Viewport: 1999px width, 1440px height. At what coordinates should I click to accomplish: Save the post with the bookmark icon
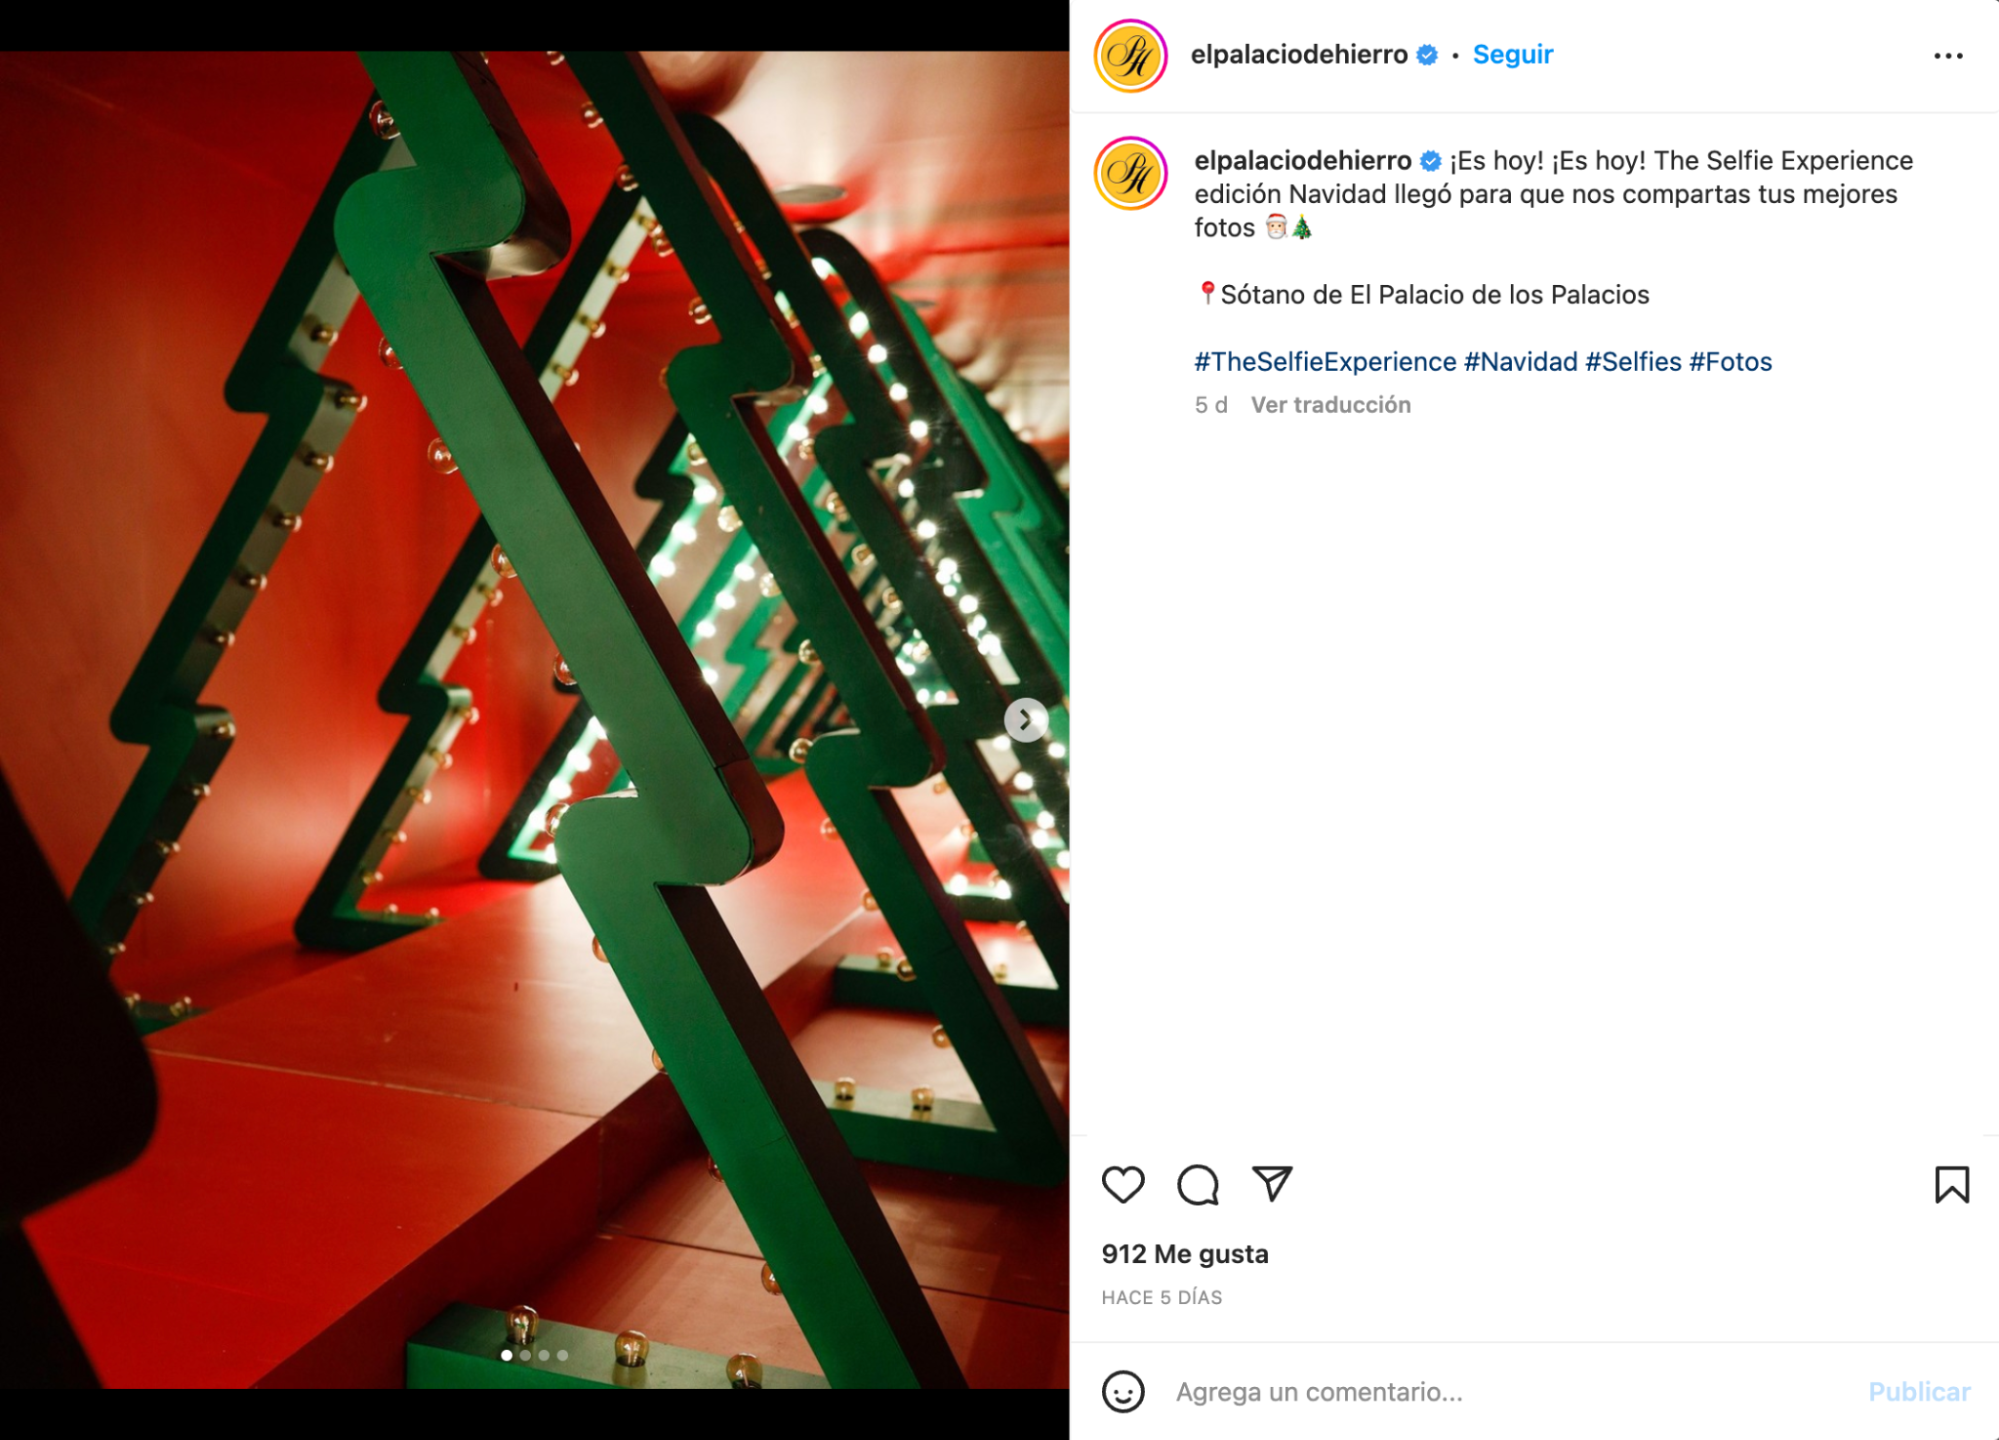coord(1951,1185)
